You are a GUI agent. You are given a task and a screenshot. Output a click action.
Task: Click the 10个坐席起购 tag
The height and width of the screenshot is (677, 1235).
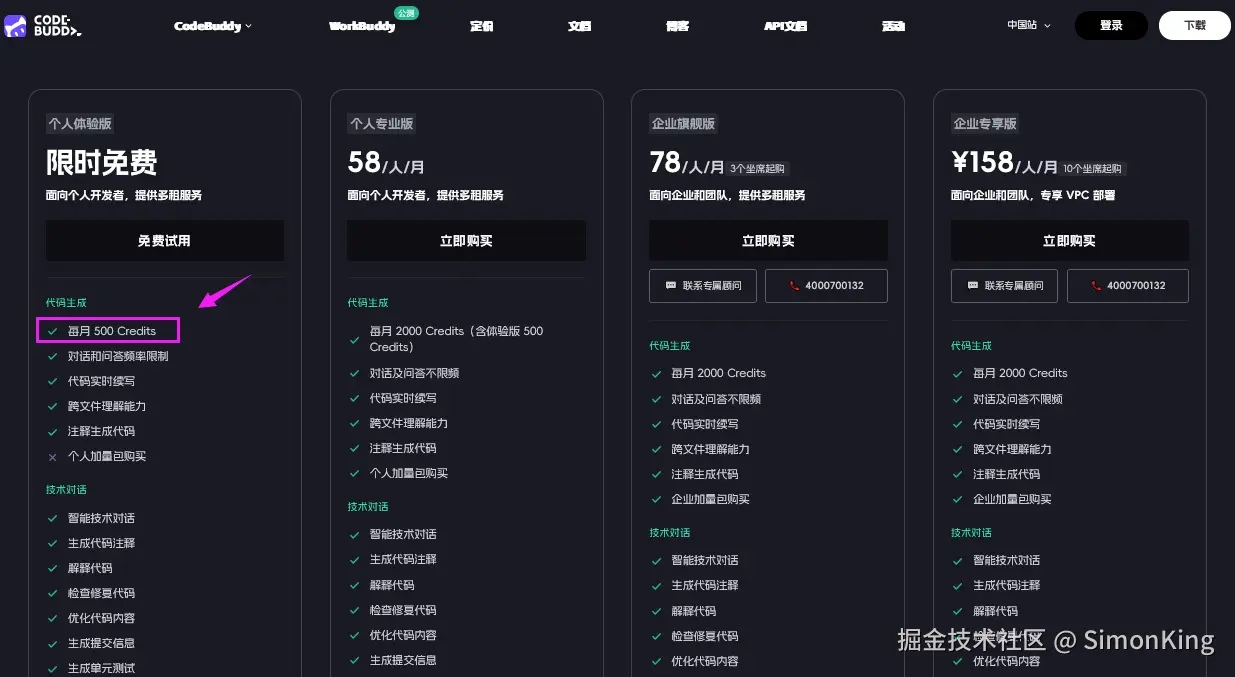(x=1092, y=168)
